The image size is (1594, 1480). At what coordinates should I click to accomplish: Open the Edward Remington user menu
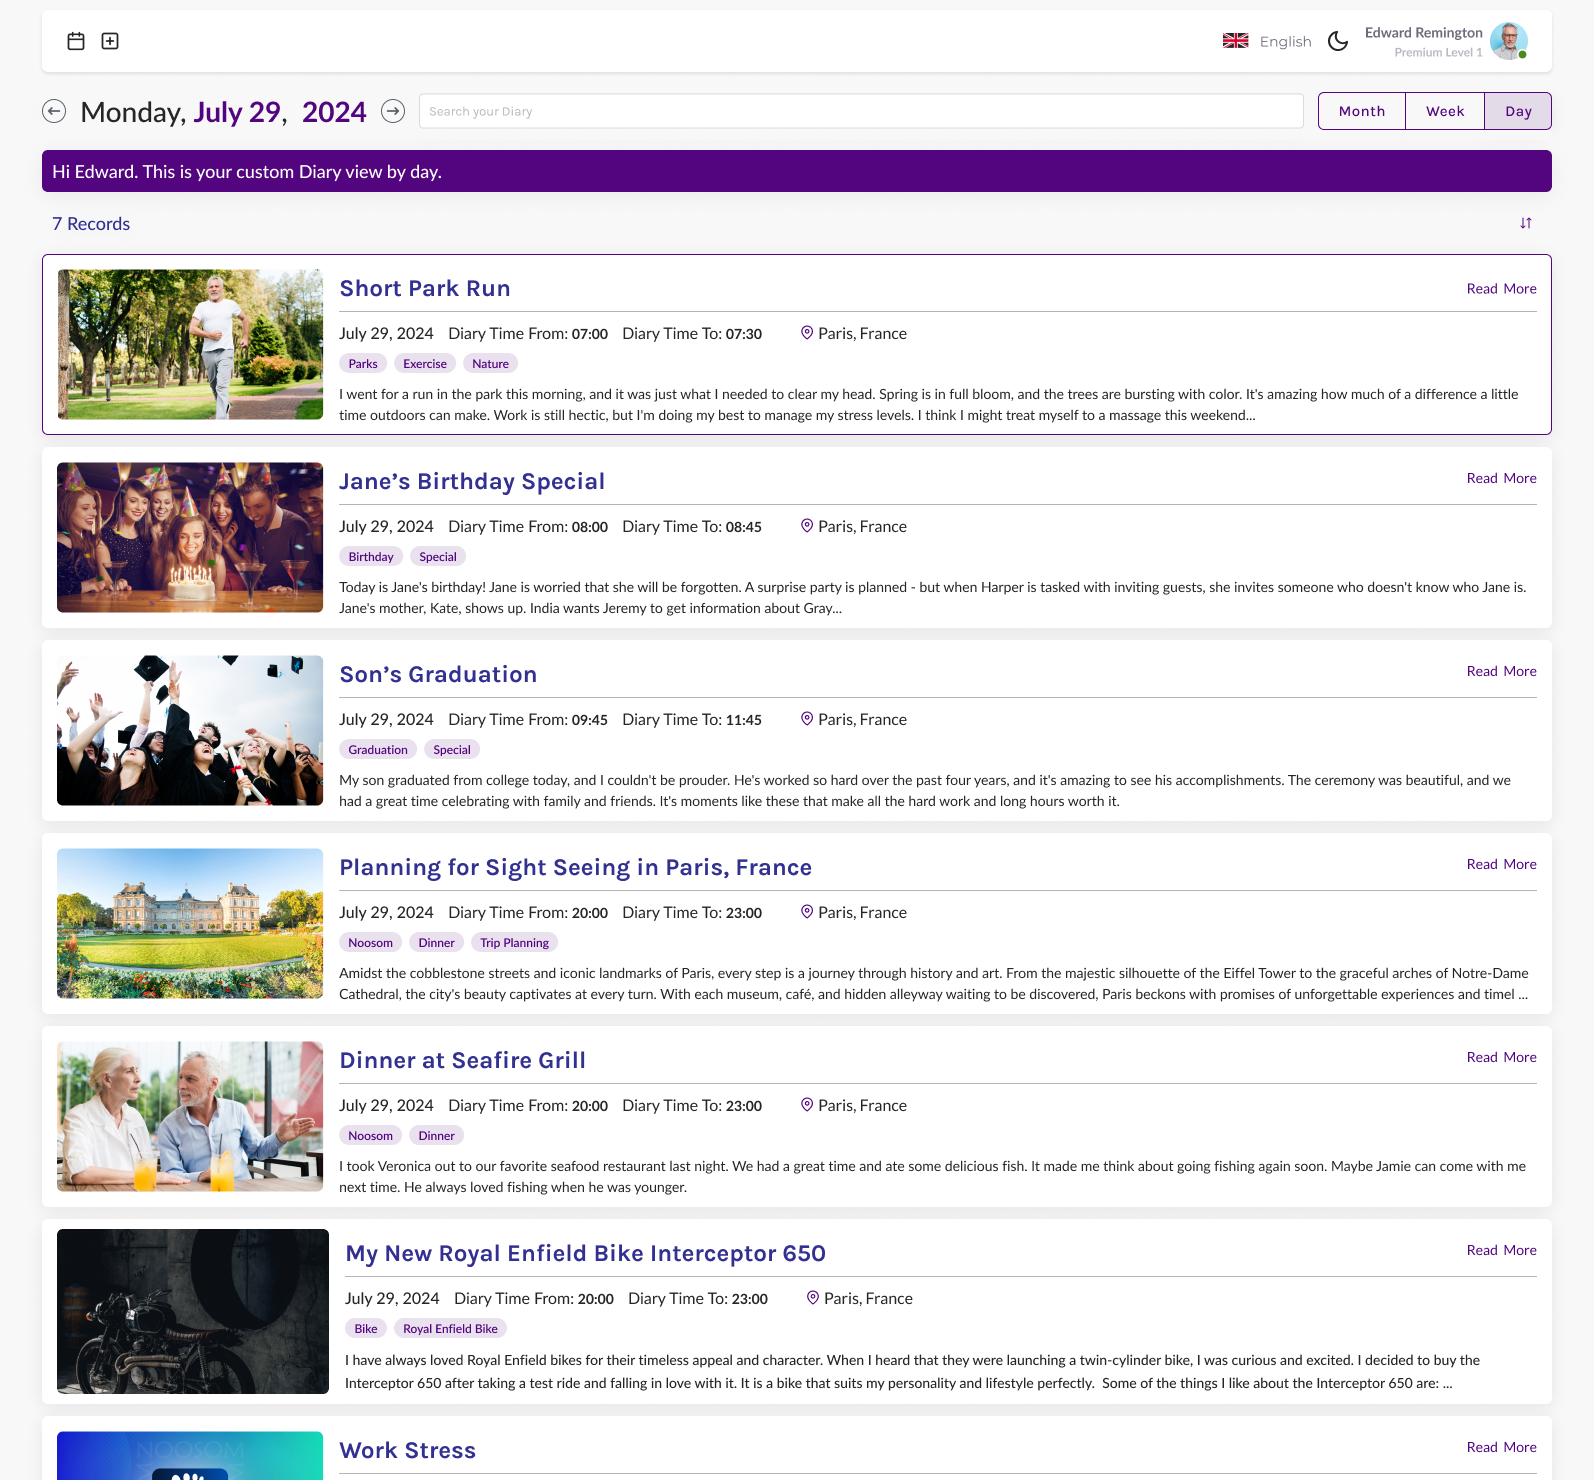coord(1423,33)
